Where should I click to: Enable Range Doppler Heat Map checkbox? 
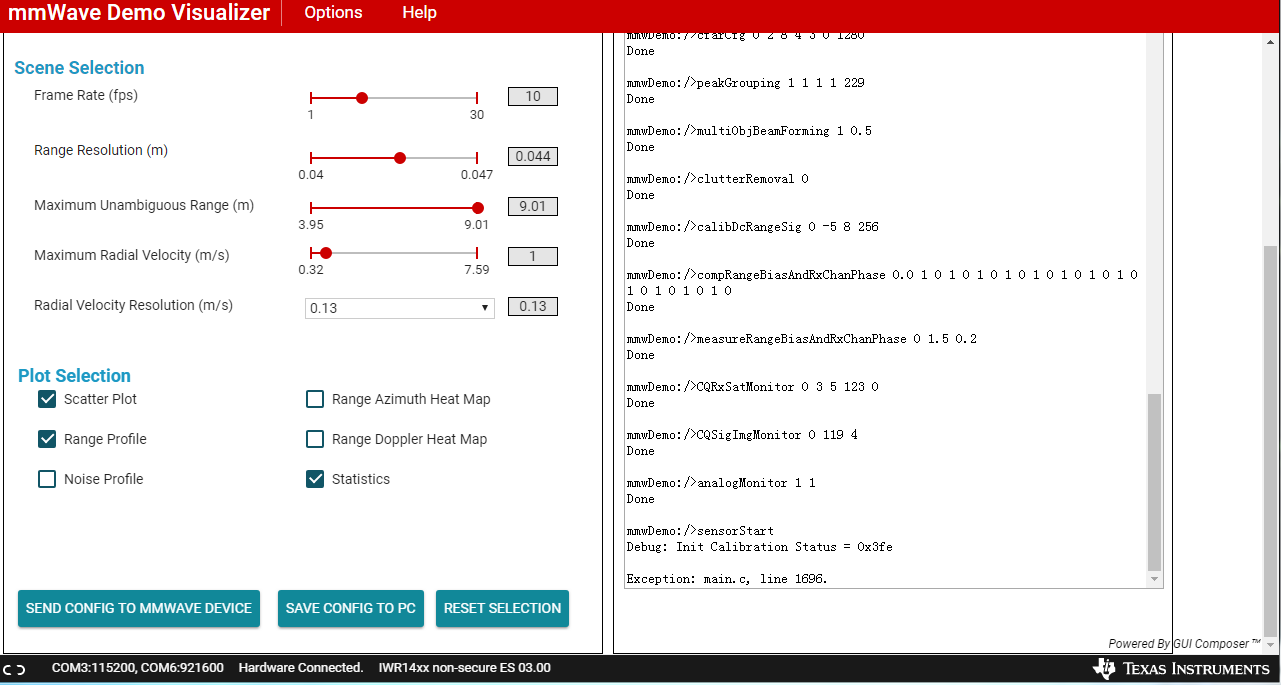pos(315,439)
